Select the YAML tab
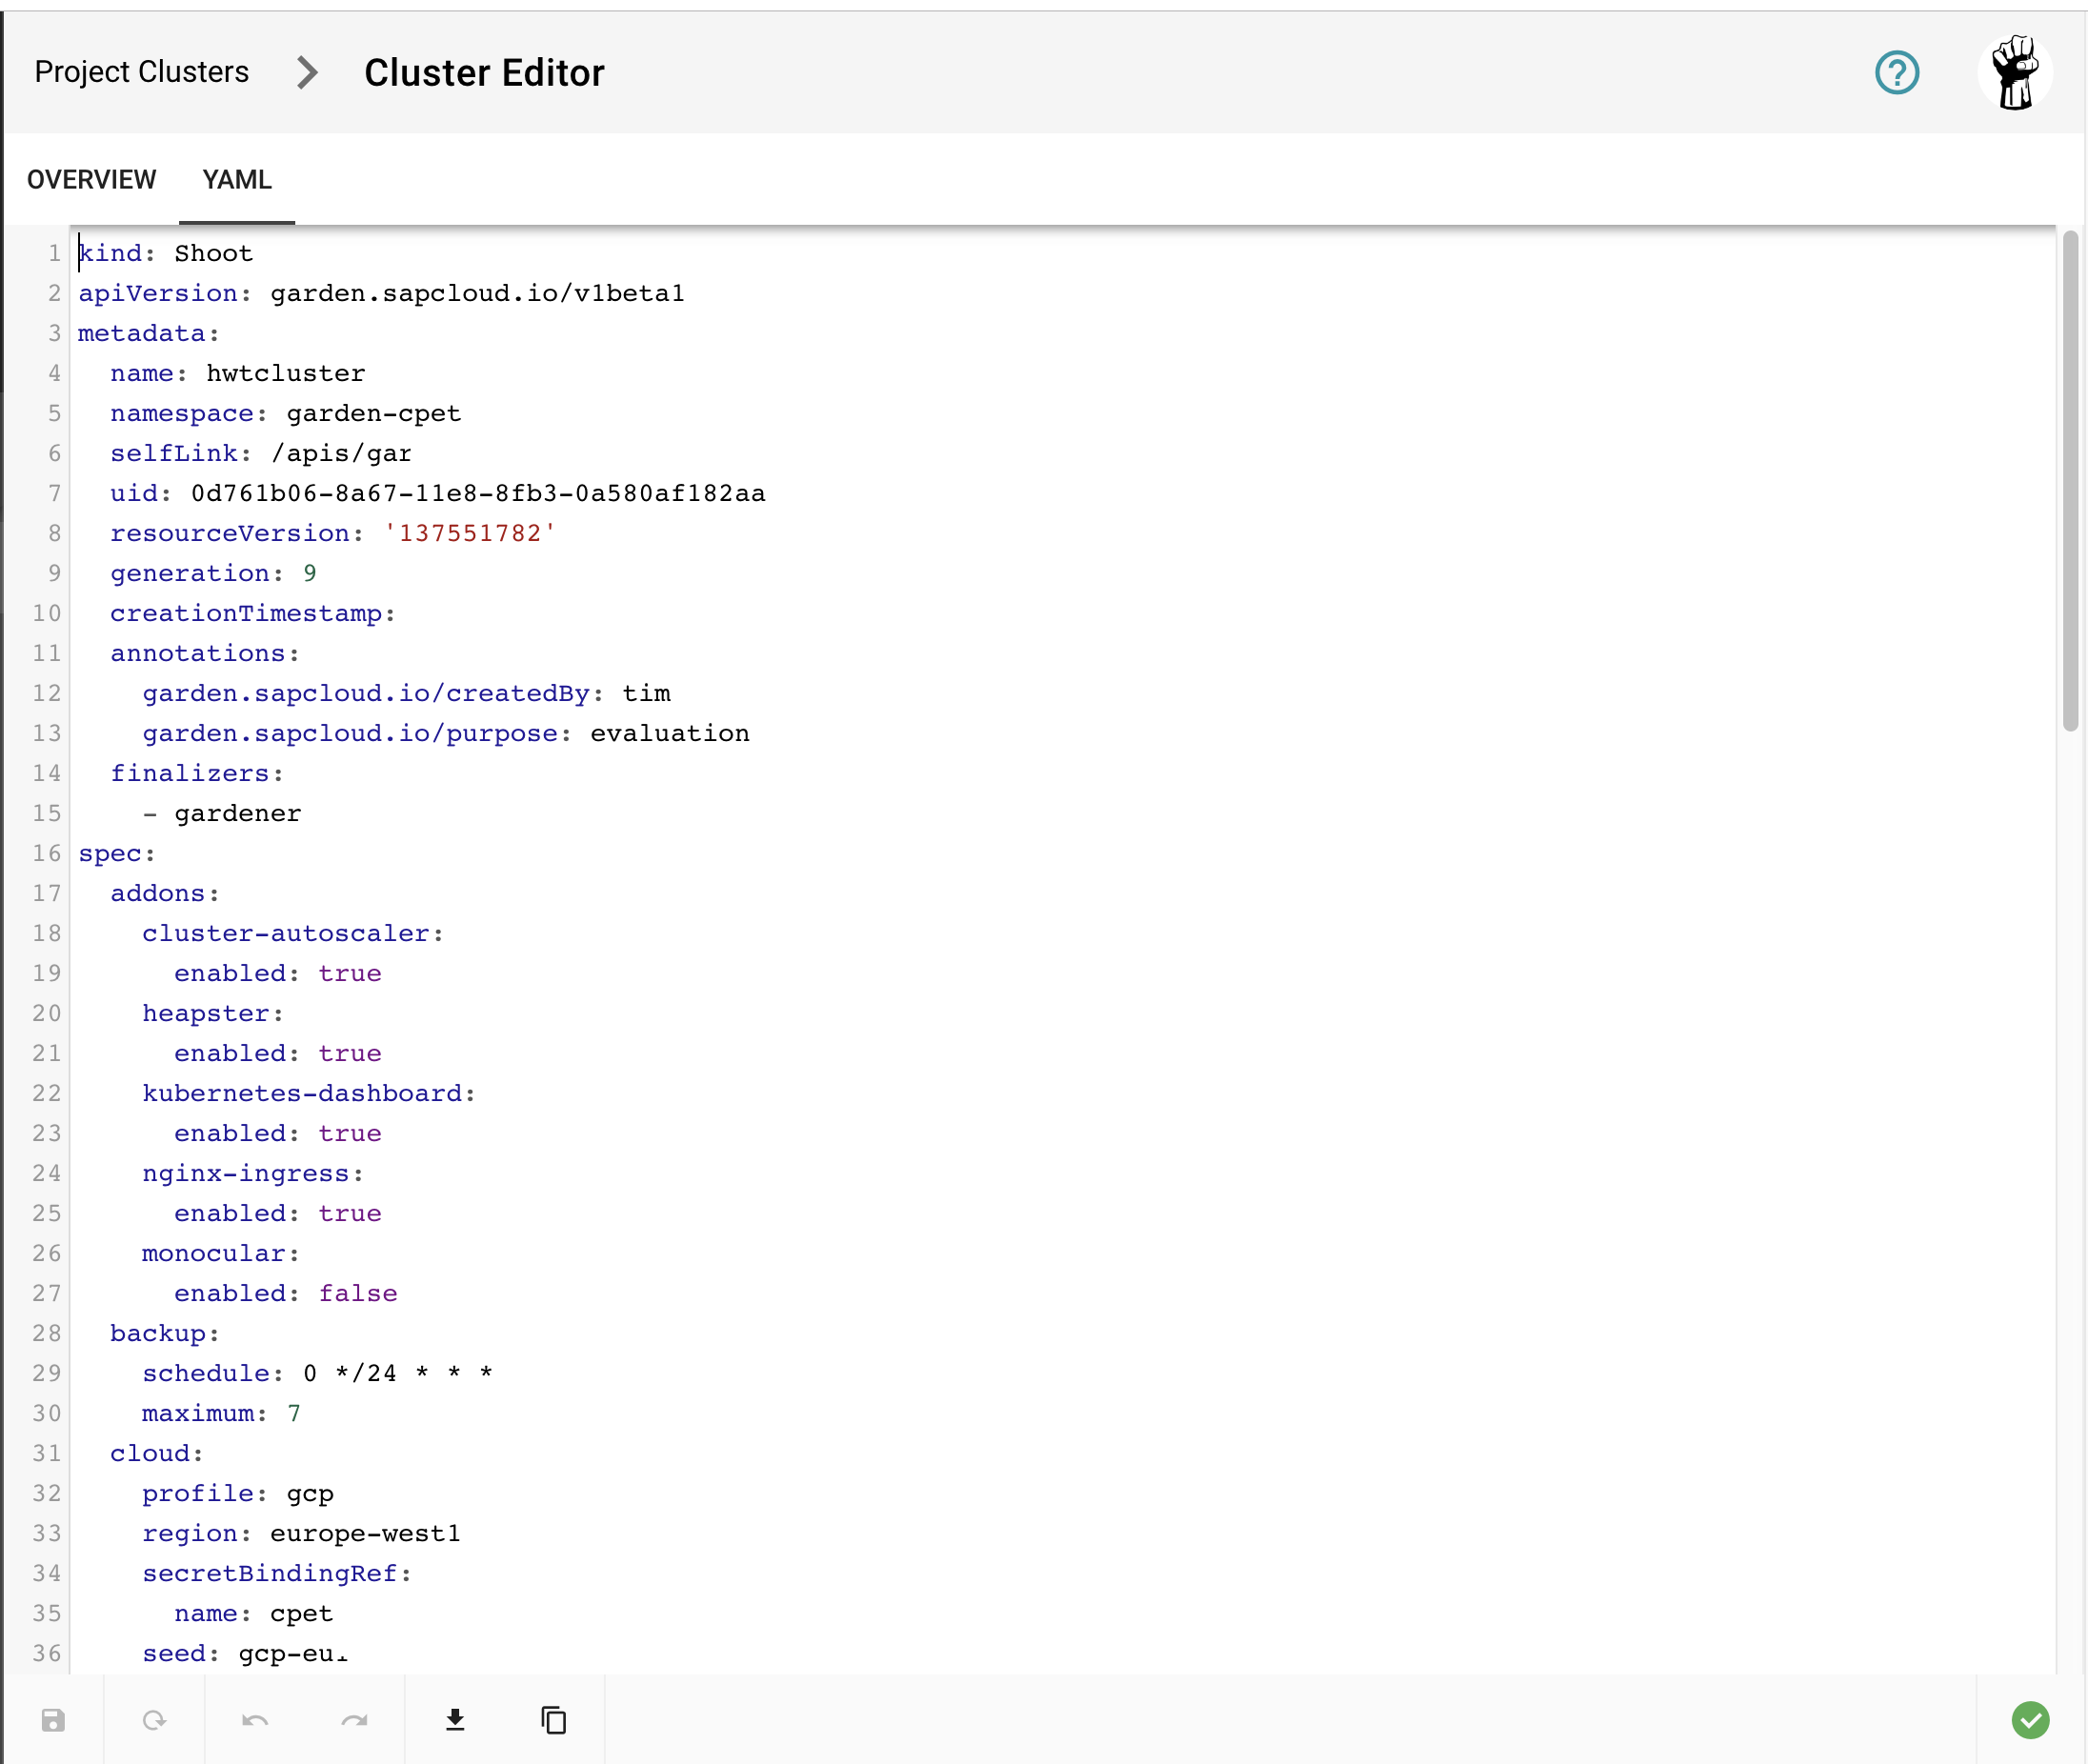 tap(236, 180)
